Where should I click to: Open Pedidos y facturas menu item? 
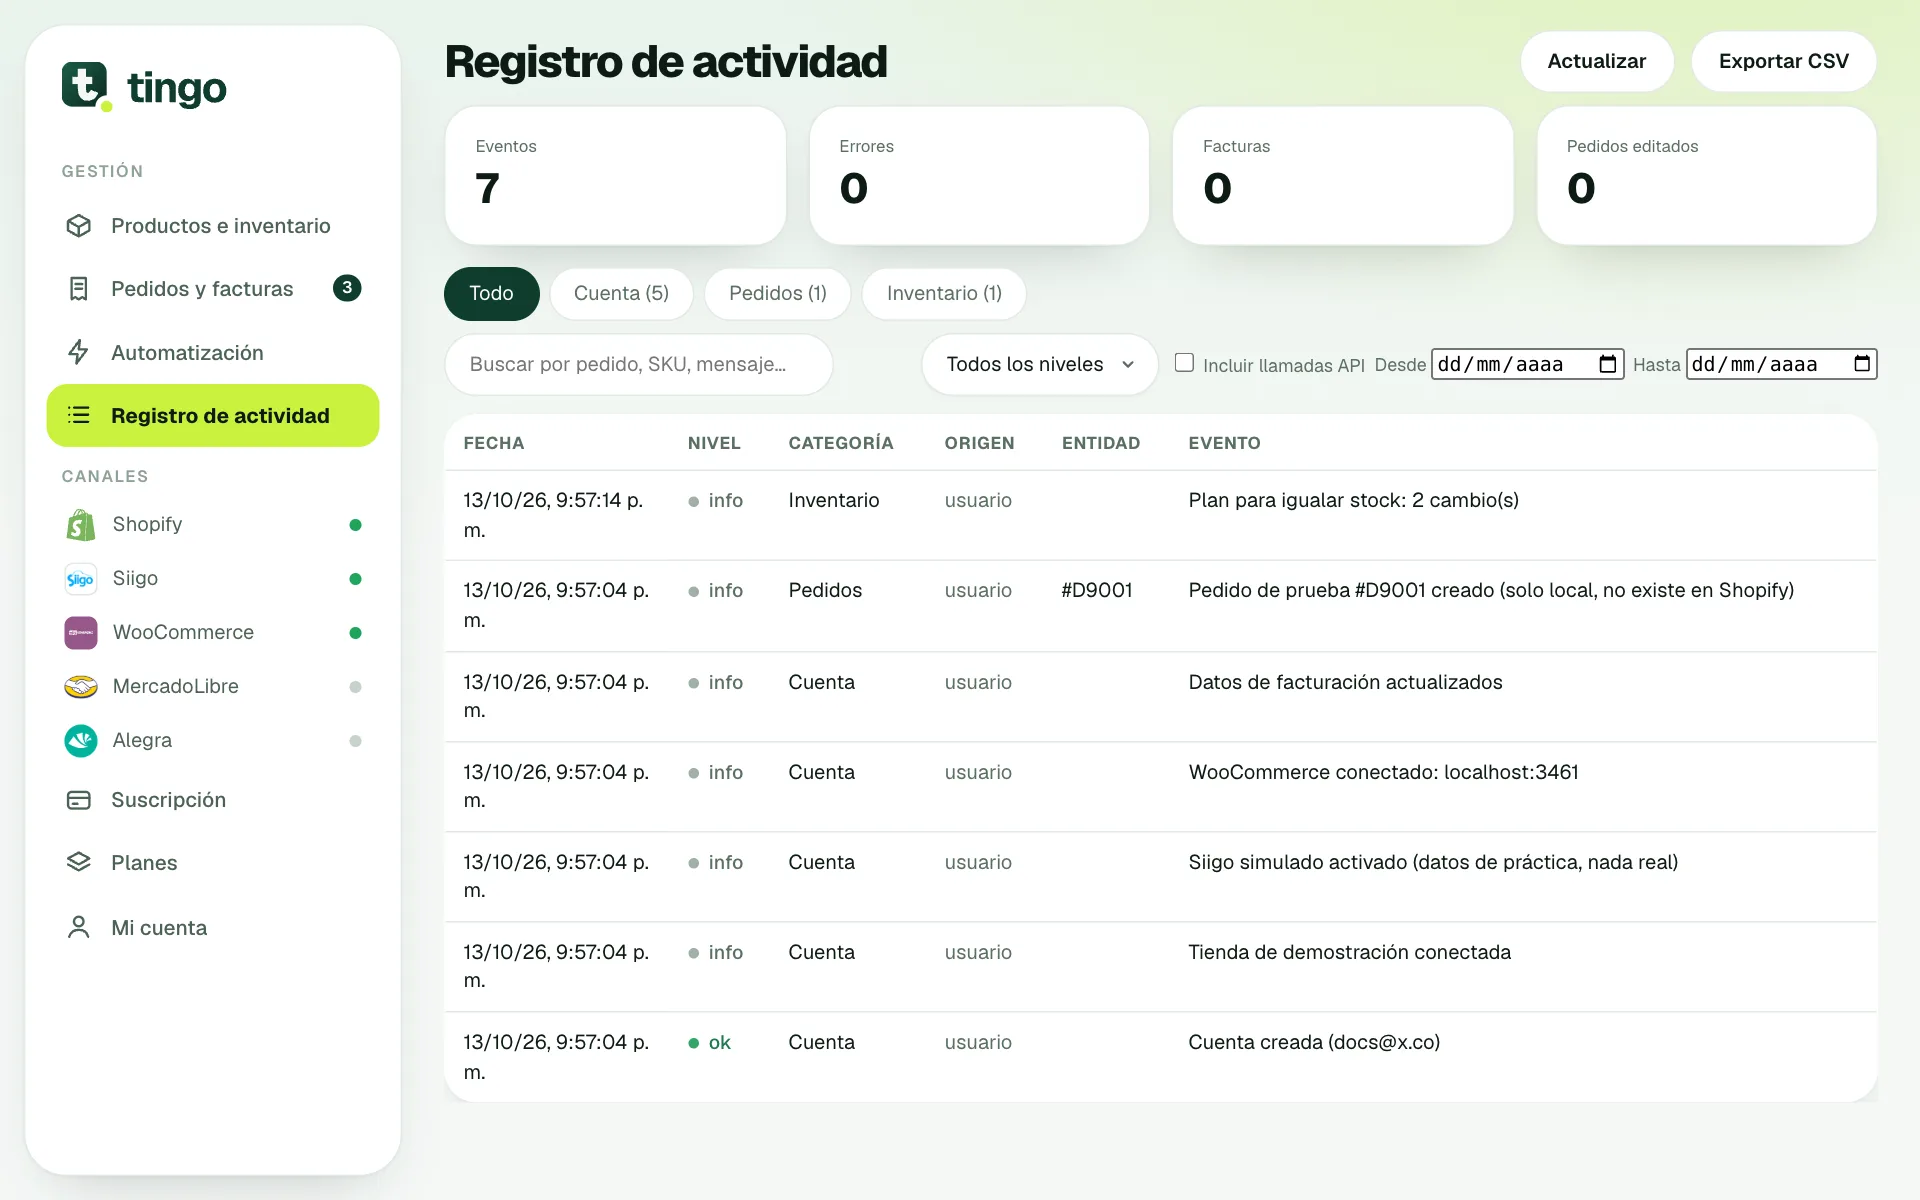tap(213, 289)
